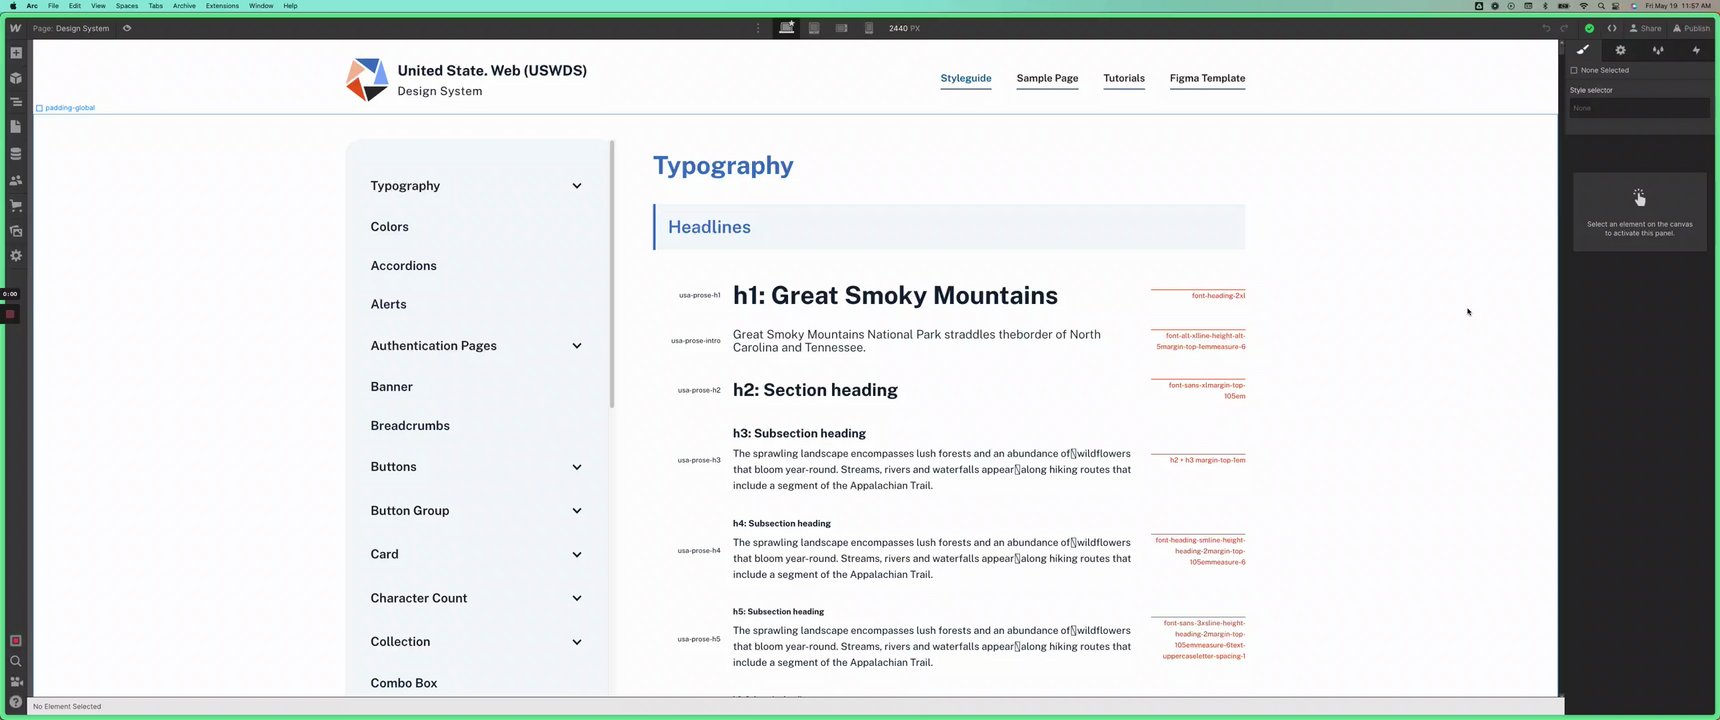Open the Extensions menu in menu bar
This screenshot has height=720, width=1720.
click(x=222, y=6)
